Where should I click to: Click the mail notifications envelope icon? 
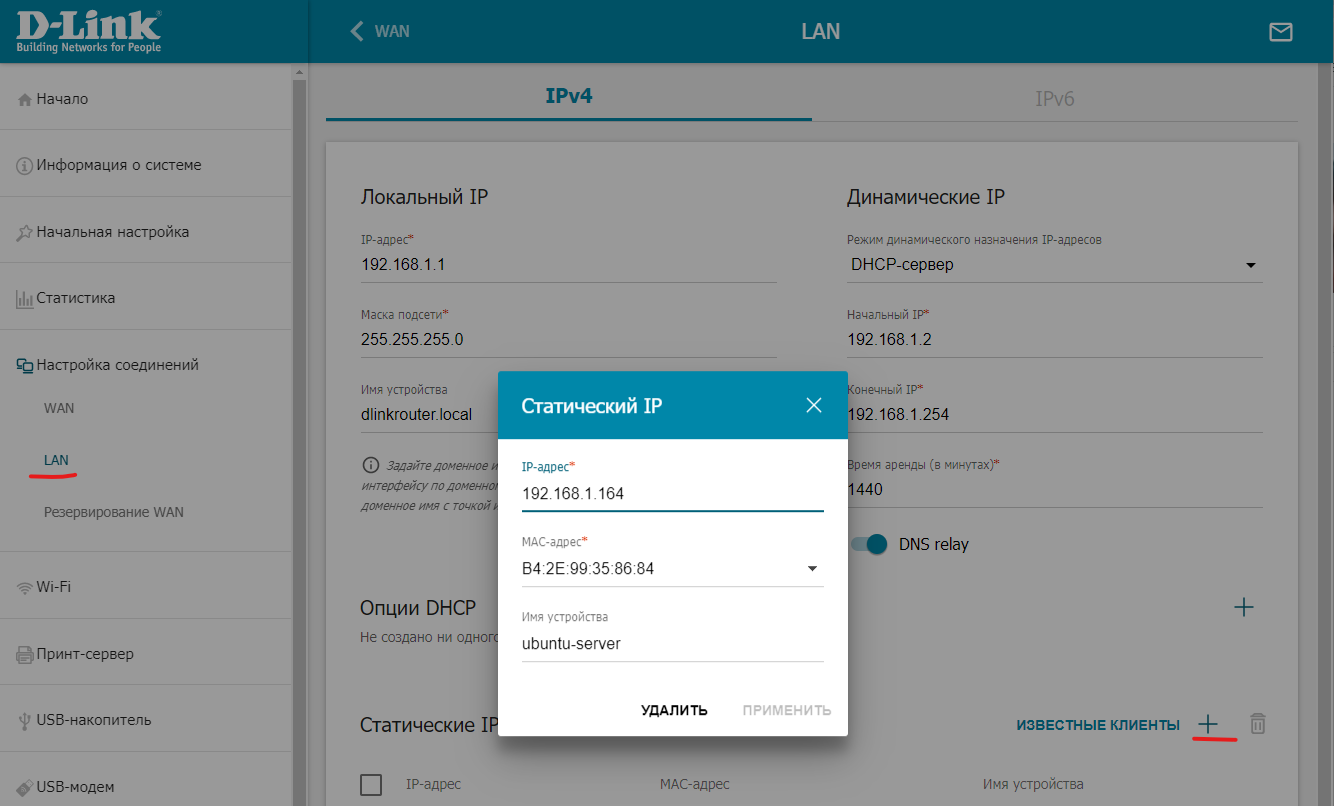[1280, 32]
